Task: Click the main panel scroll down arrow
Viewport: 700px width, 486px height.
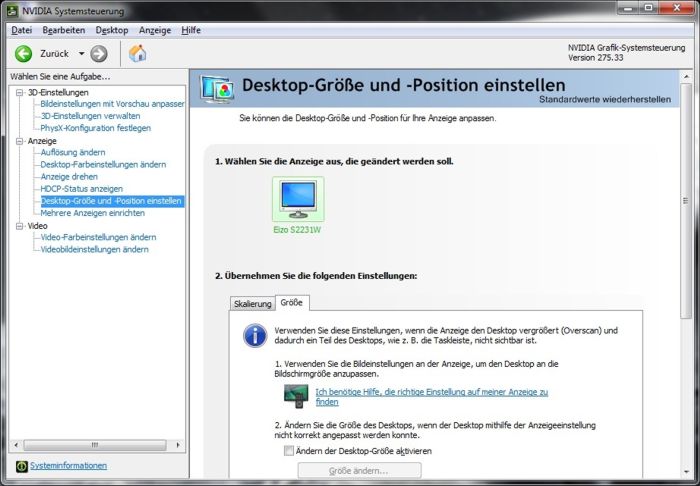Action: coord(686,472)
